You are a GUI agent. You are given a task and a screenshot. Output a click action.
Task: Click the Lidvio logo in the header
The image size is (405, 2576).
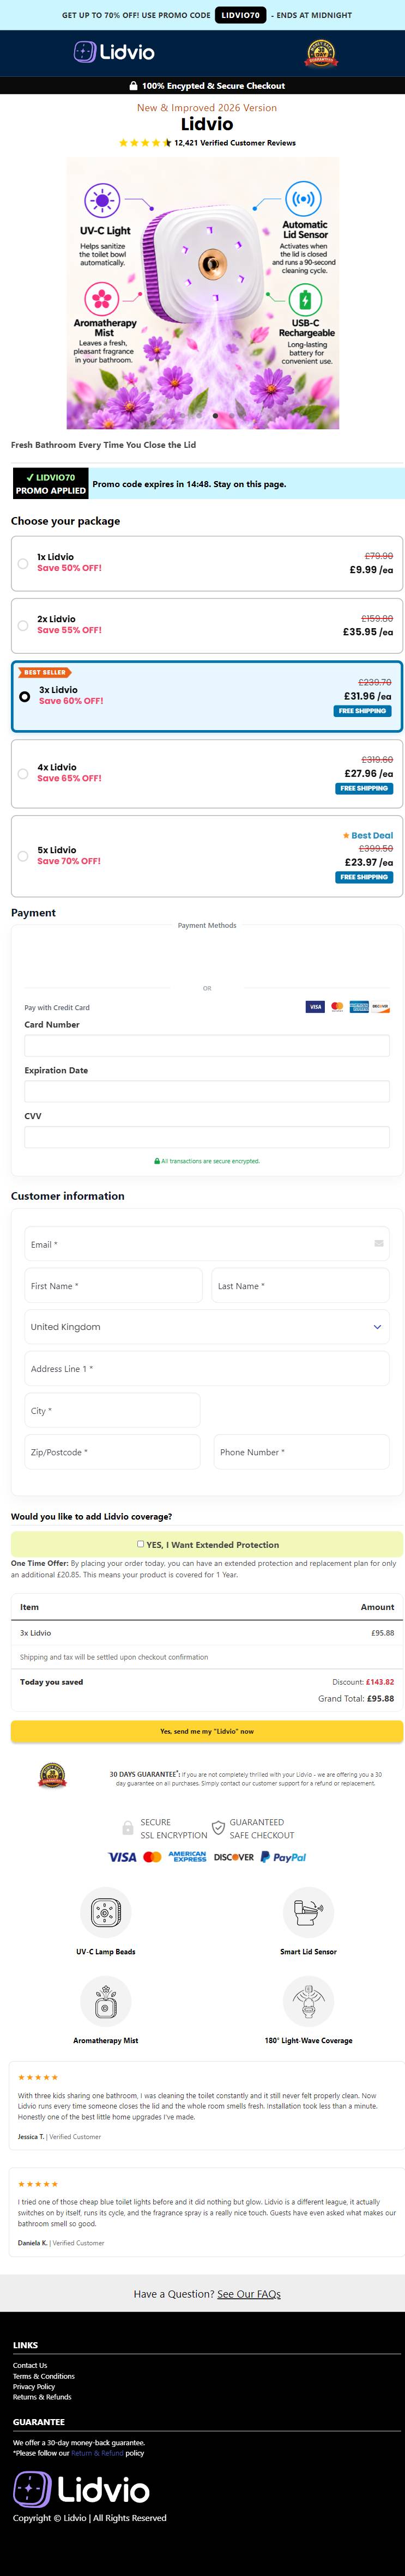tap(114, 52)
